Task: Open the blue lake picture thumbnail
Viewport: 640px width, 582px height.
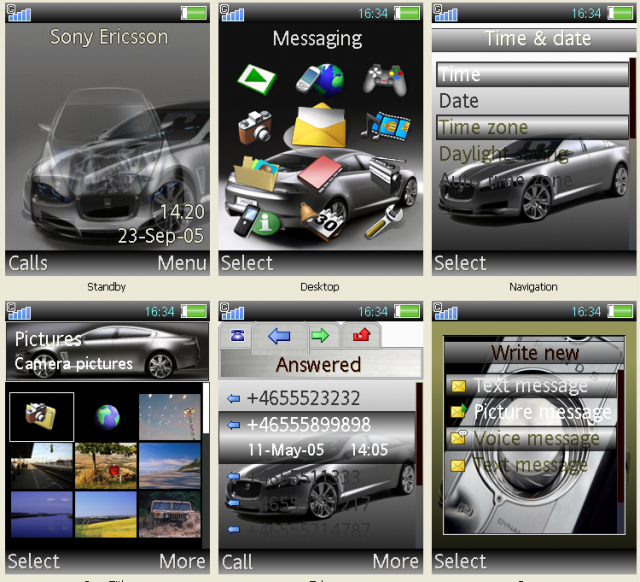Action: (x=42, y=514)
